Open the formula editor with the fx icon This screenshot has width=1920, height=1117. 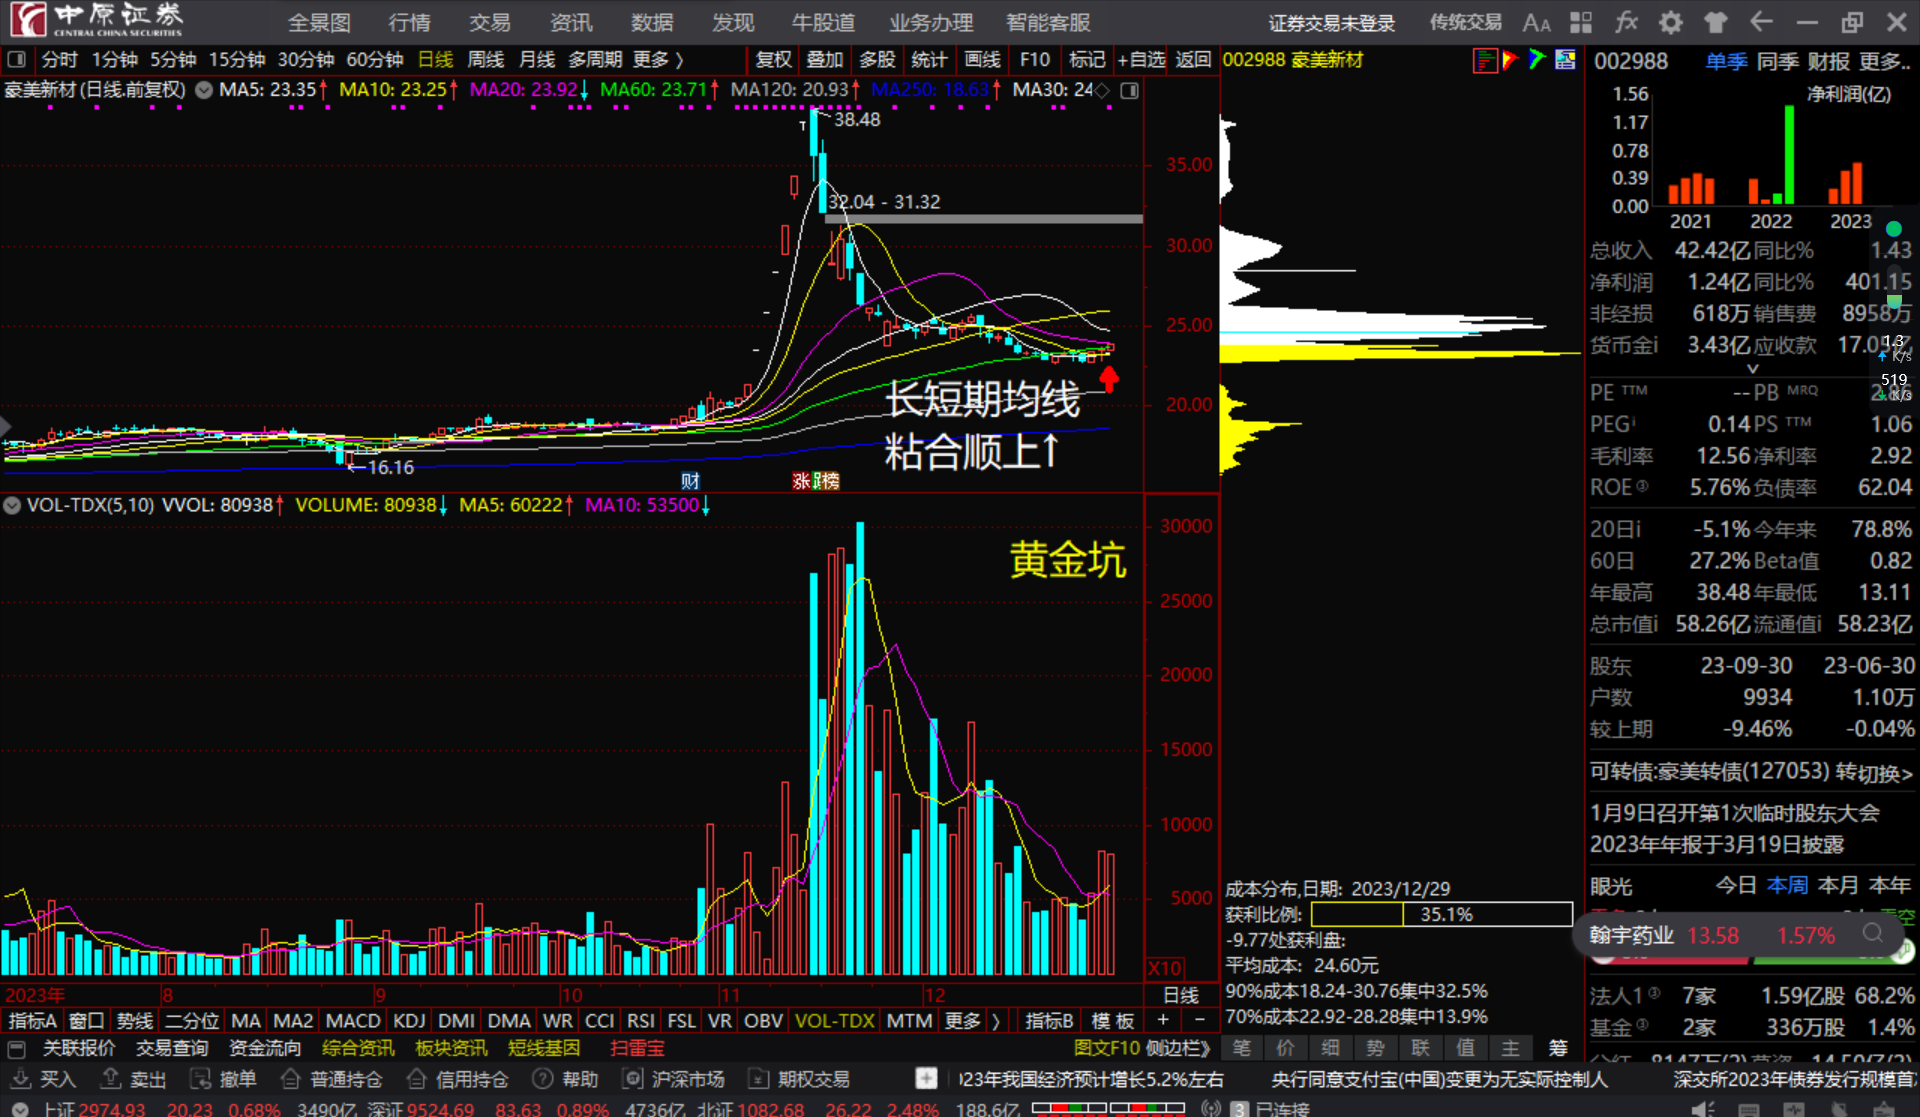point(1625,21)
